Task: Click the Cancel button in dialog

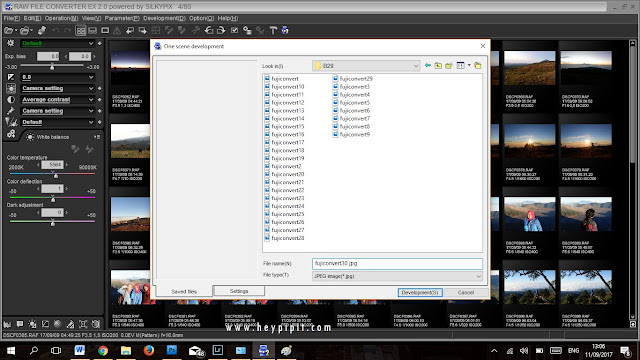Action: (466, 292)
